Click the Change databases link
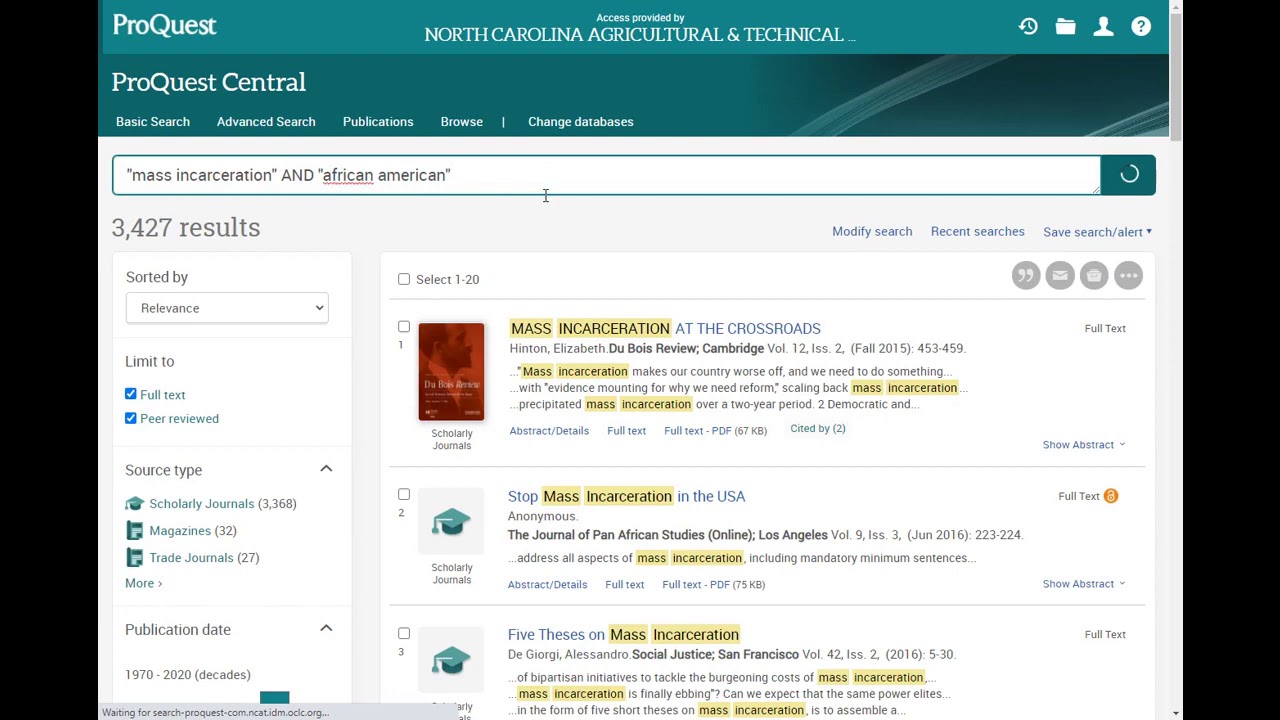 [581, 122]
